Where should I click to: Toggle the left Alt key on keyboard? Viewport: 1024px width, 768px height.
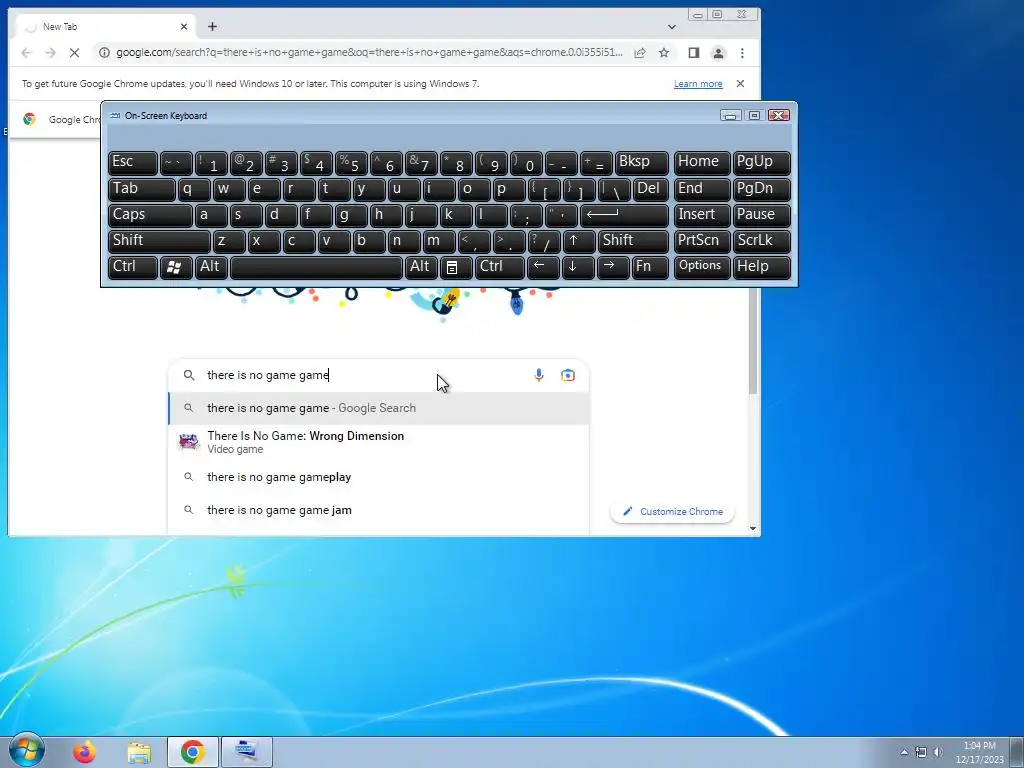click(x=212, y=267)
